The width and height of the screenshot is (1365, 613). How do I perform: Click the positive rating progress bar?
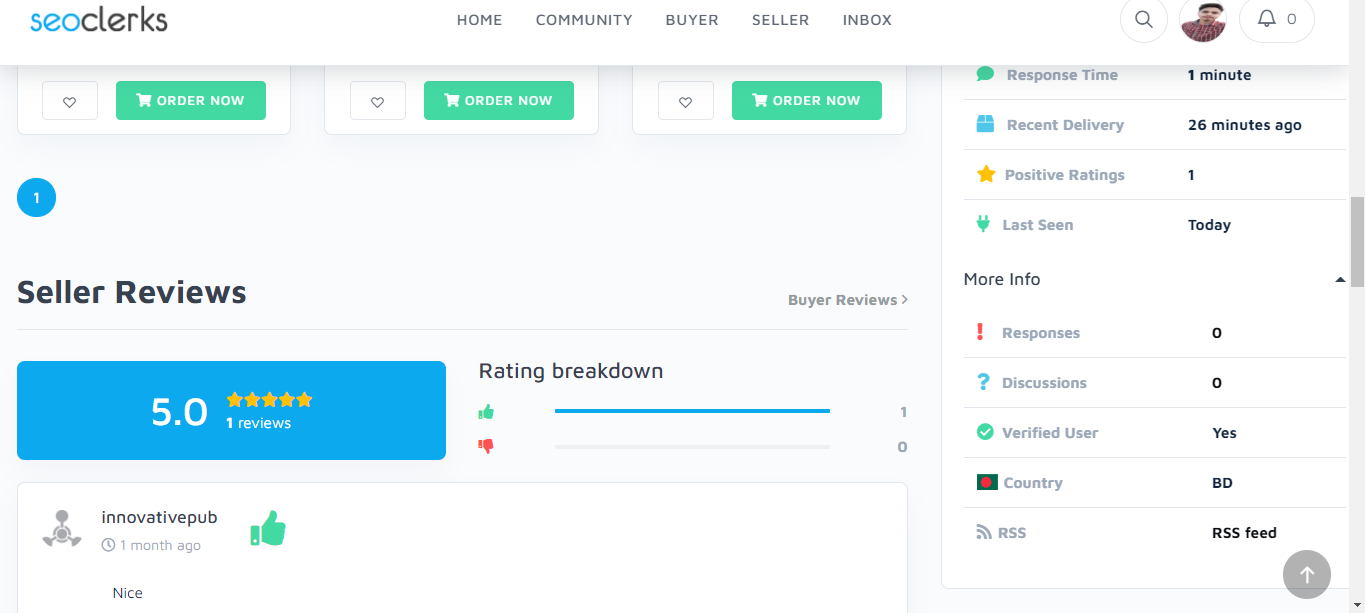692,411
